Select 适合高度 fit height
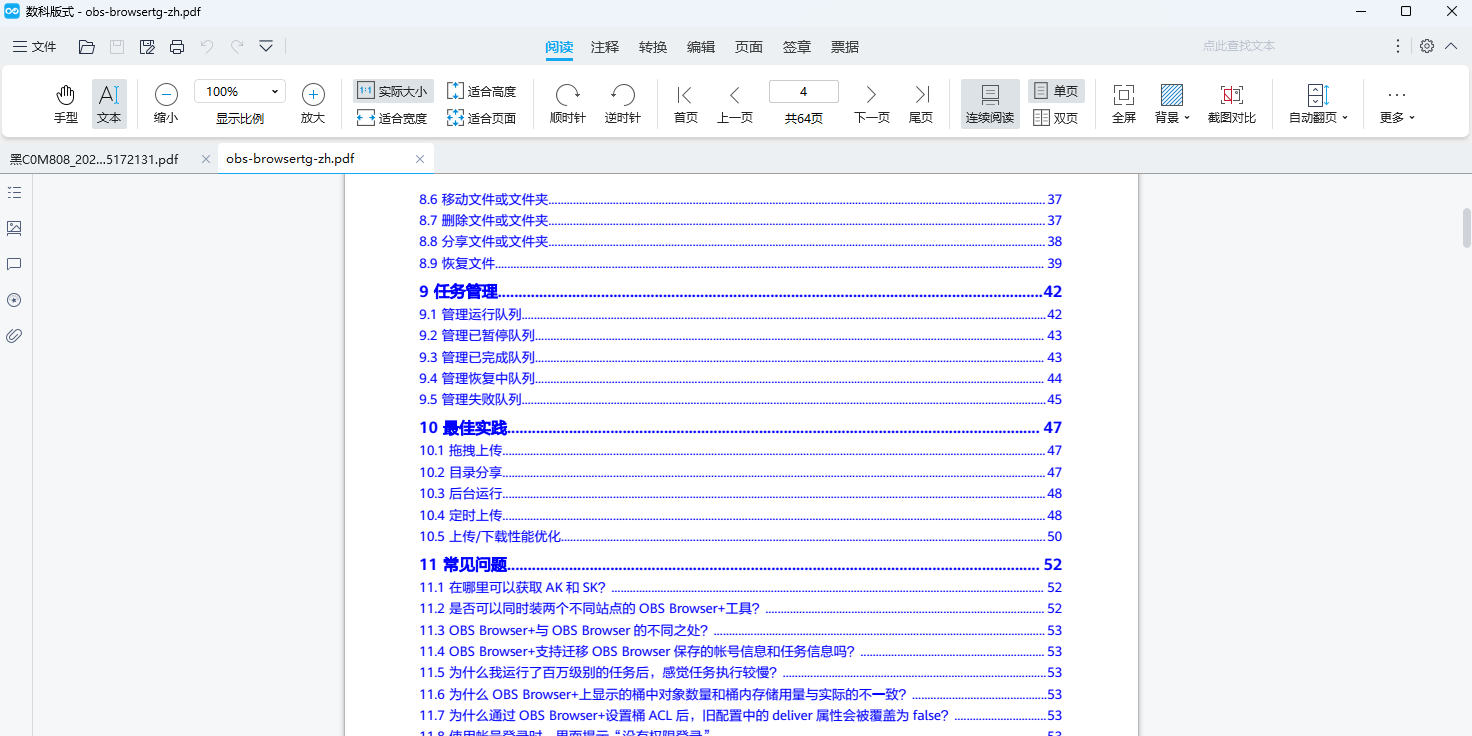The width and height of the screenshot is (1472, 736). click(x=481, y=91)
